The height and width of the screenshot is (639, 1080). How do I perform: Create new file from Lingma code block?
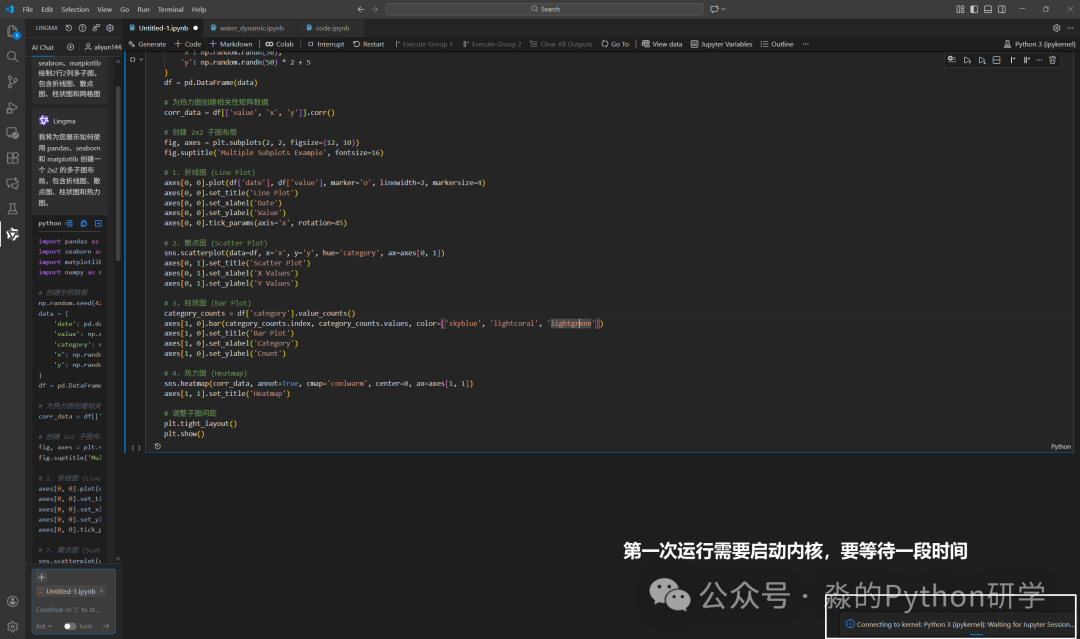pyautogui.click(x=98, y=223)
